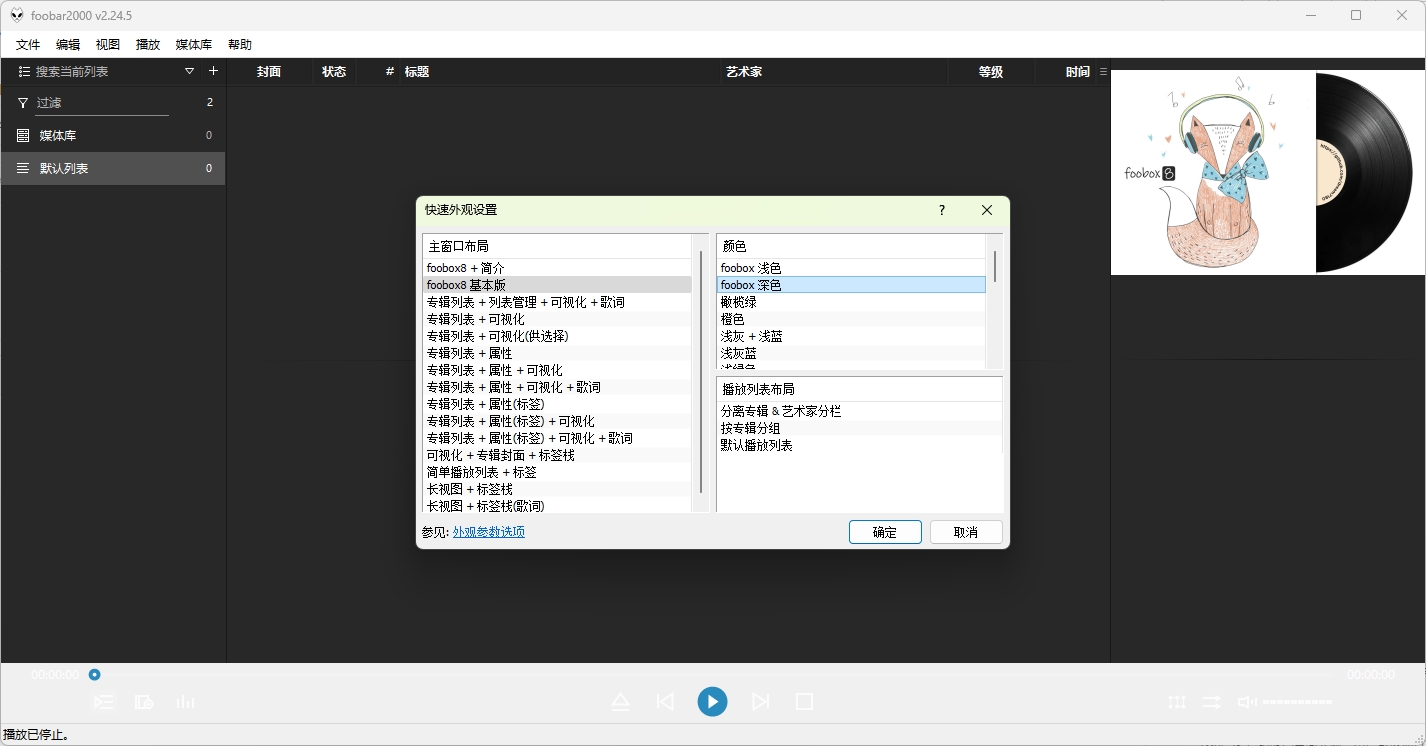This screenshot has width=1426, height=746.
Task: Select layout '专辑列表 + 列表管理 + 可视化 + 歌词'
Action: point(557,302)
